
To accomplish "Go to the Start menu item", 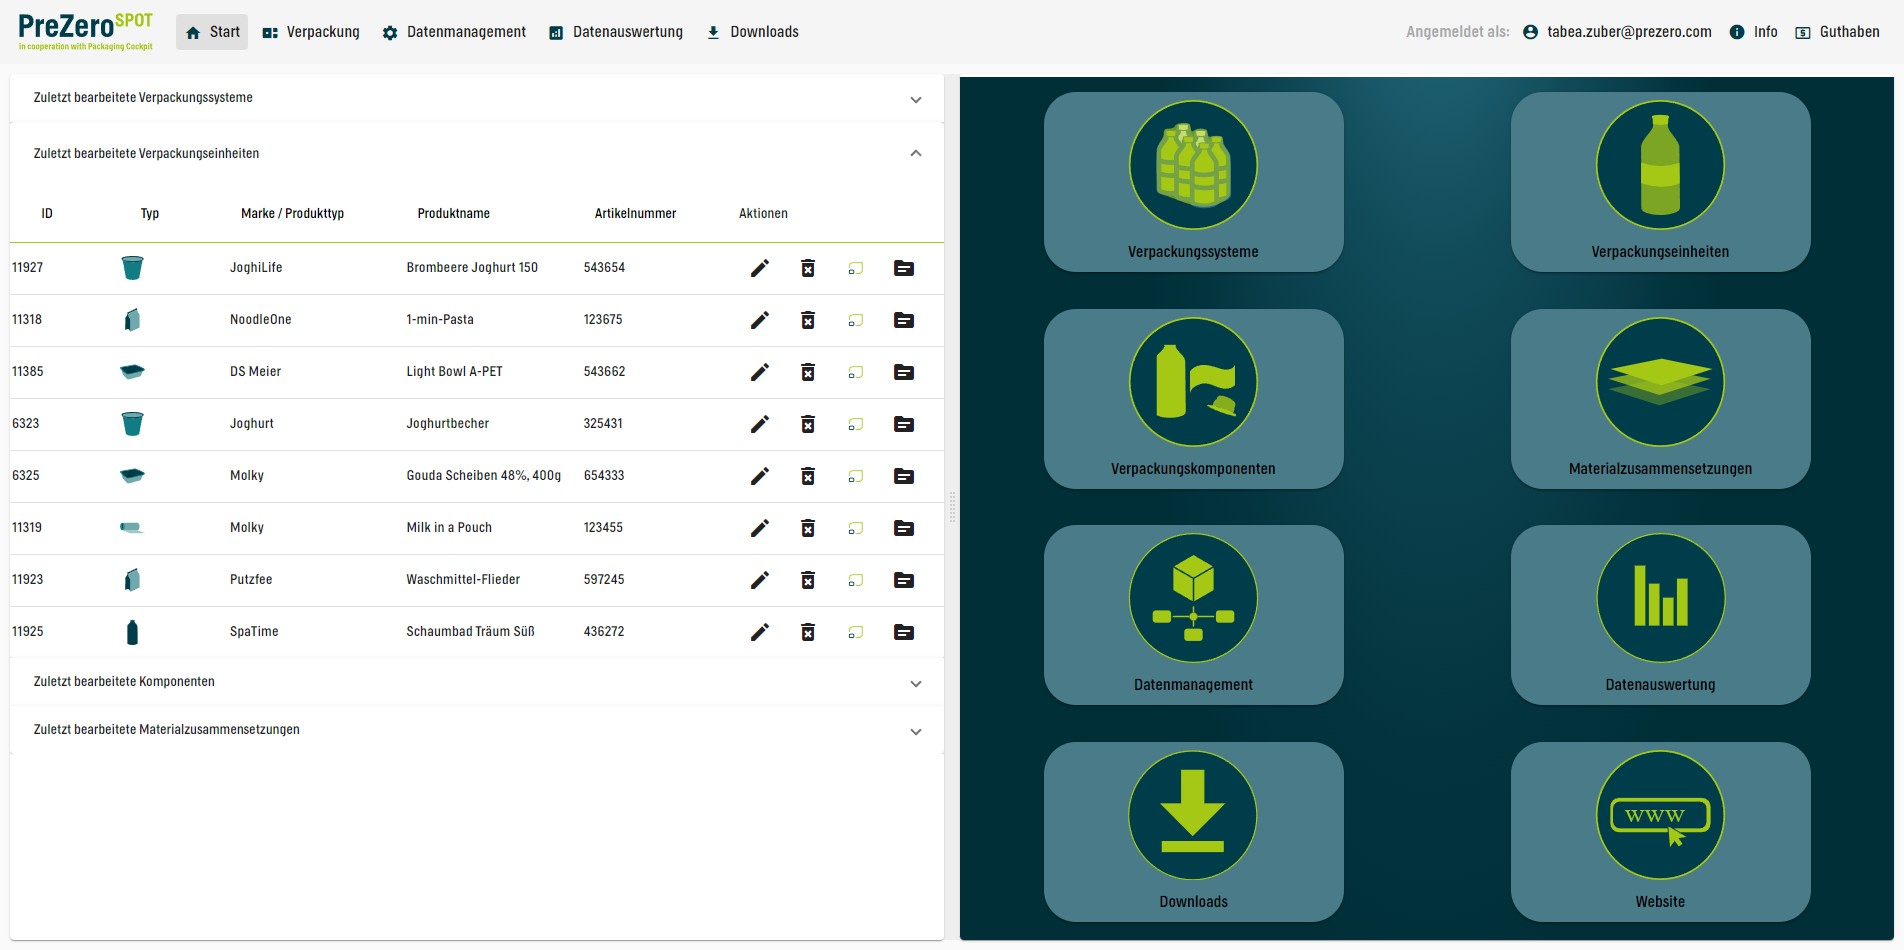I will coord(212,32).
